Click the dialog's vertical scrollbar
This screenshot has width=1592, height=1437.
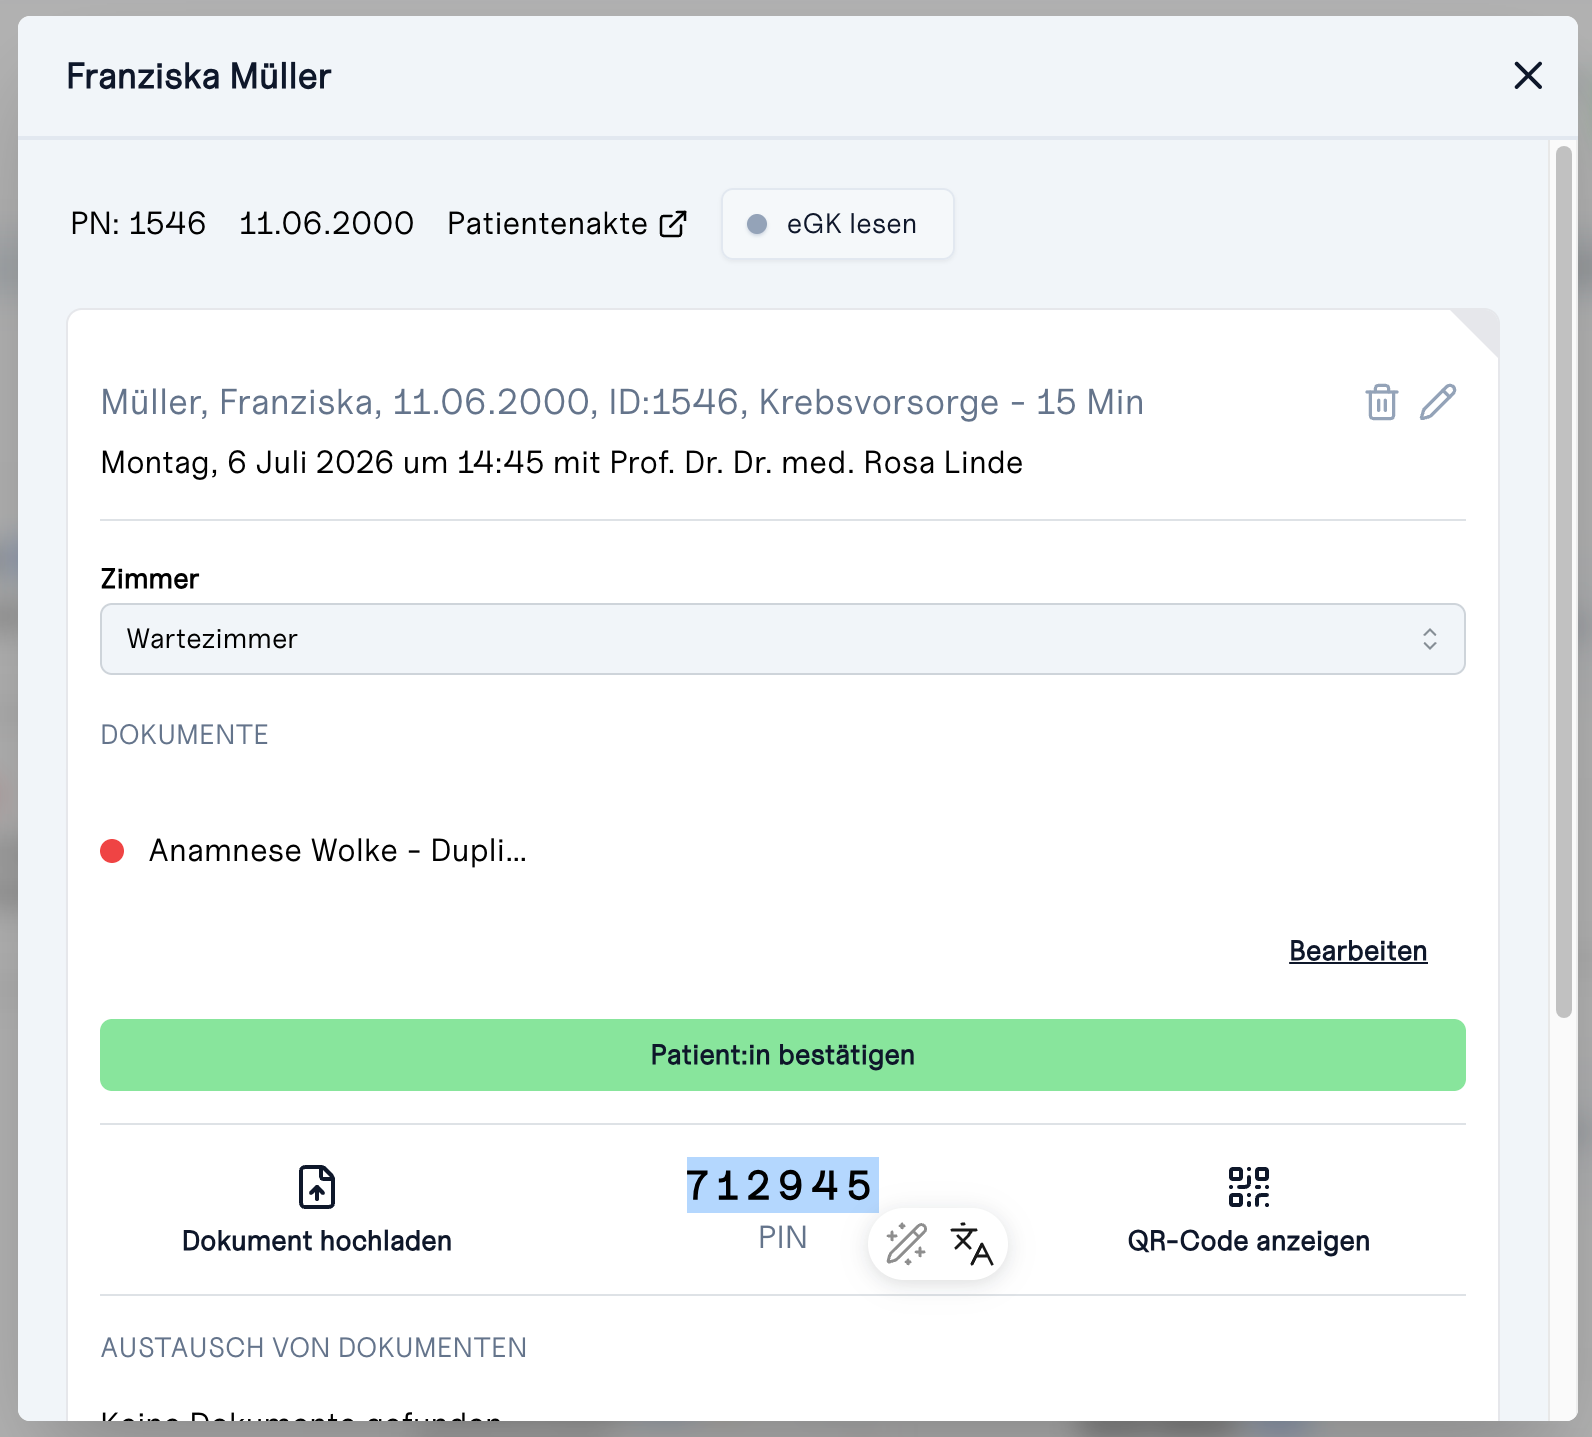[1564, 582]
